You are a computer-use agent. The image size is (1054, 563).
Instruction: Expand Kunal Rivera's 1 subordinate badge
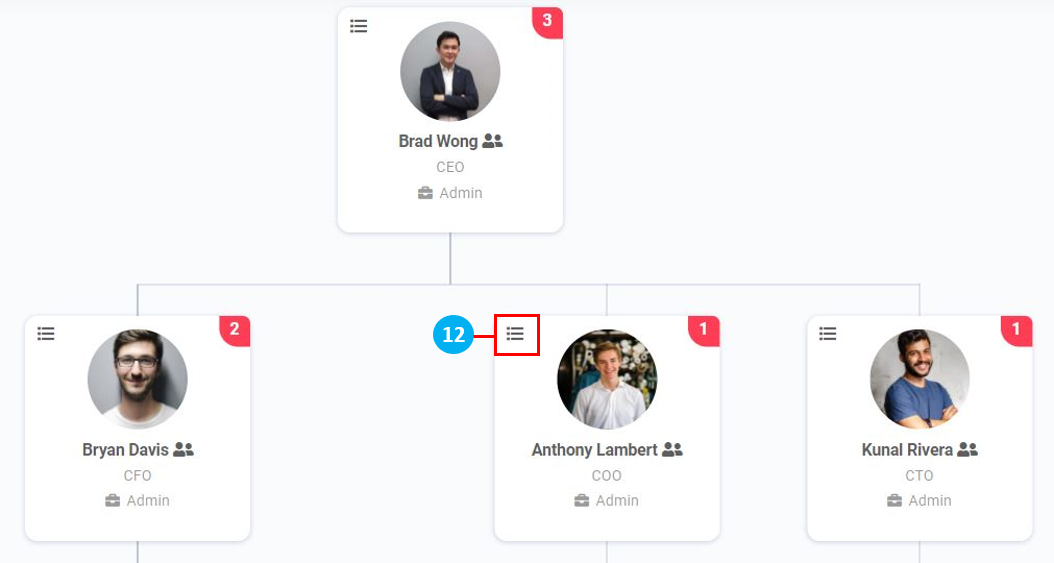1016,329
